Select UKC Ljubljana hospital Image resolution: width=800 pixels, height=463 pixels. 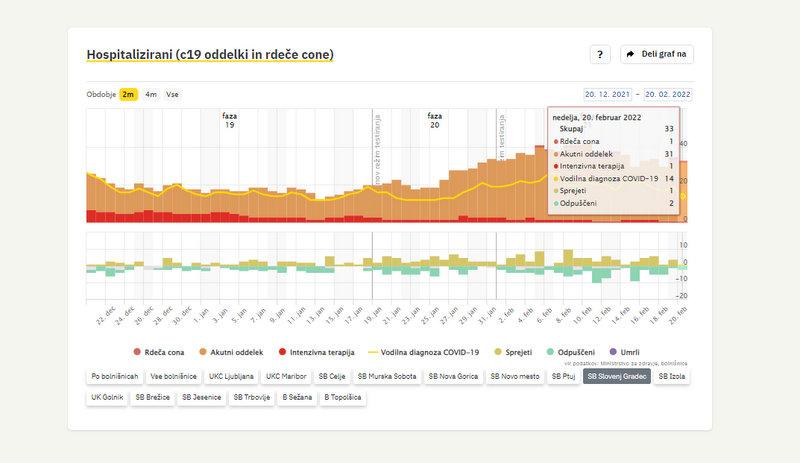click(x=231, y=377)
